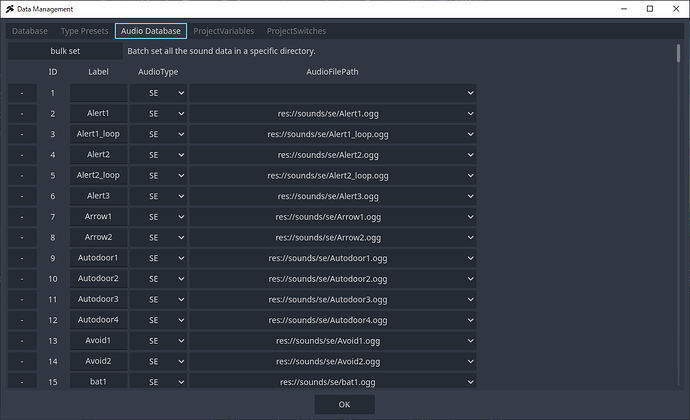Image resolution: width=690 pixels, height=420 pixels.
Task: Click the bat1 label field
Action: point(98,381)
